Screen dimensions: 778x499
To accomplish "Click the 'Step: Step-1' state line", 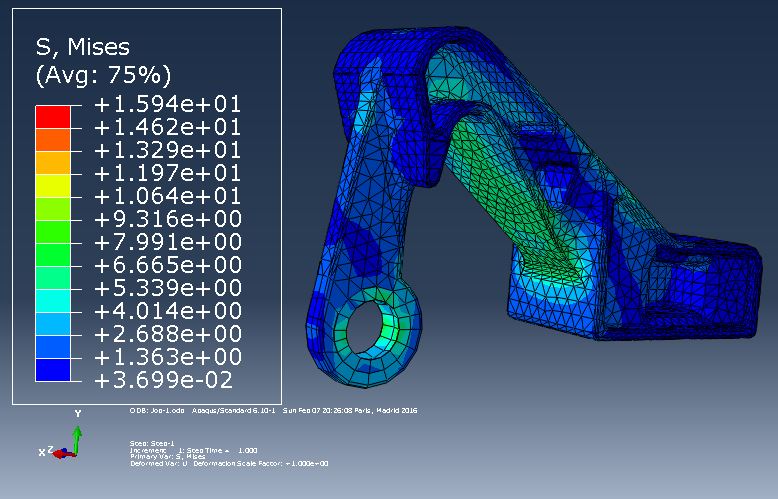I will [x=152, y=443].
